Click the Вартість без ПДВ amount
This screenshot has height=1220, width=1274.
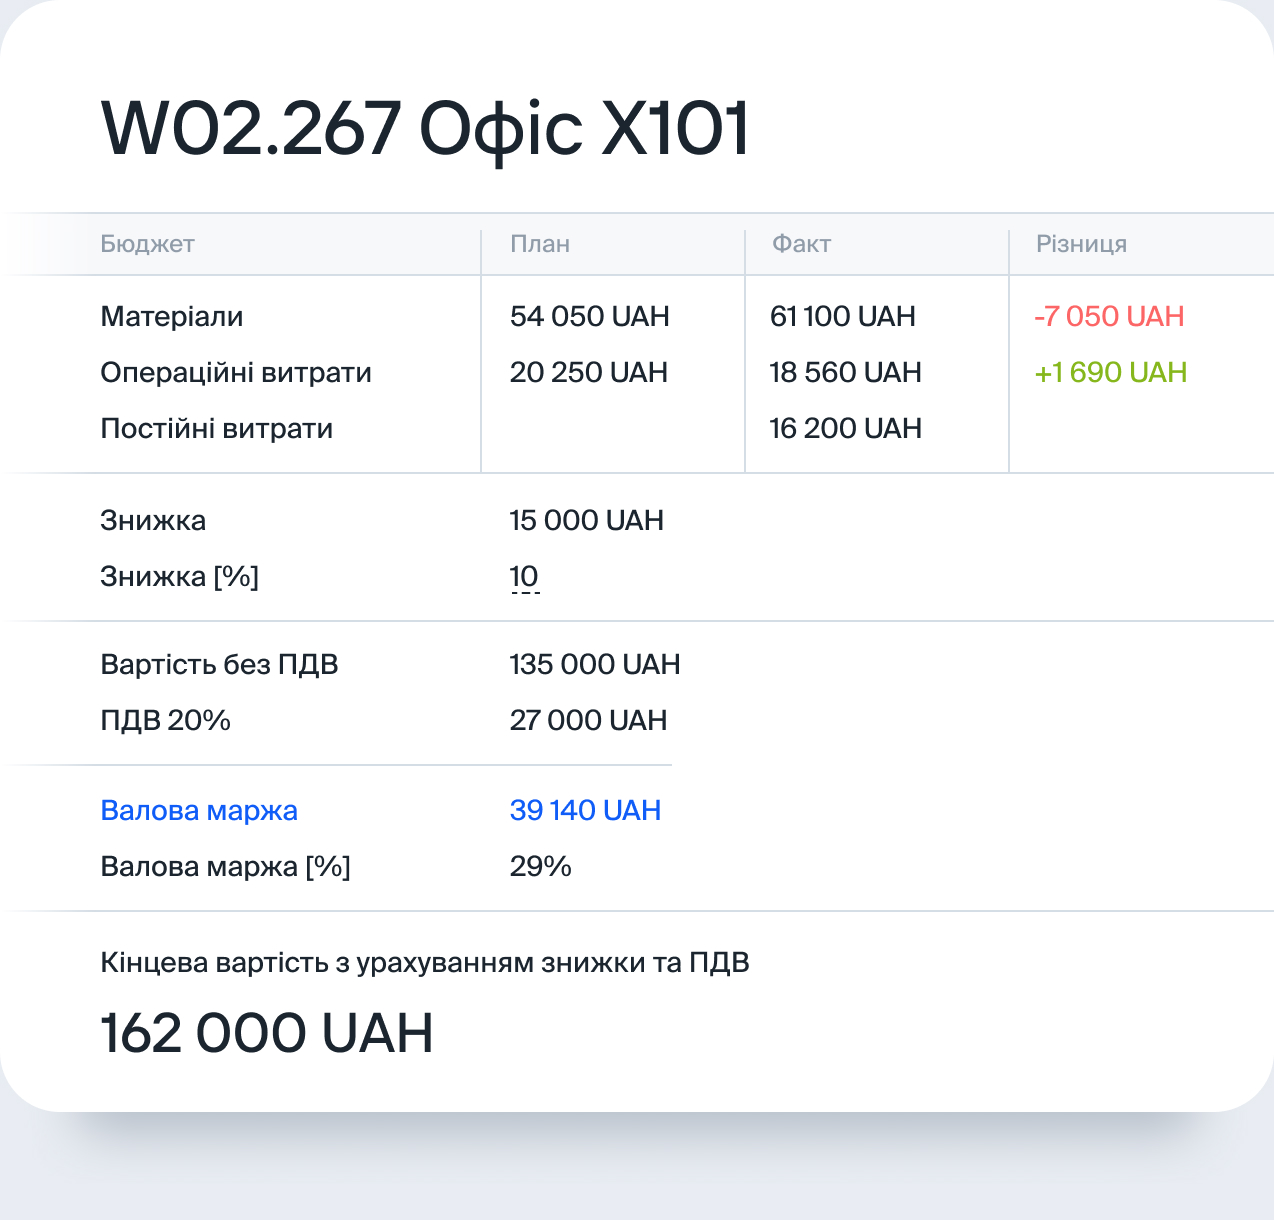click(595, 664)
